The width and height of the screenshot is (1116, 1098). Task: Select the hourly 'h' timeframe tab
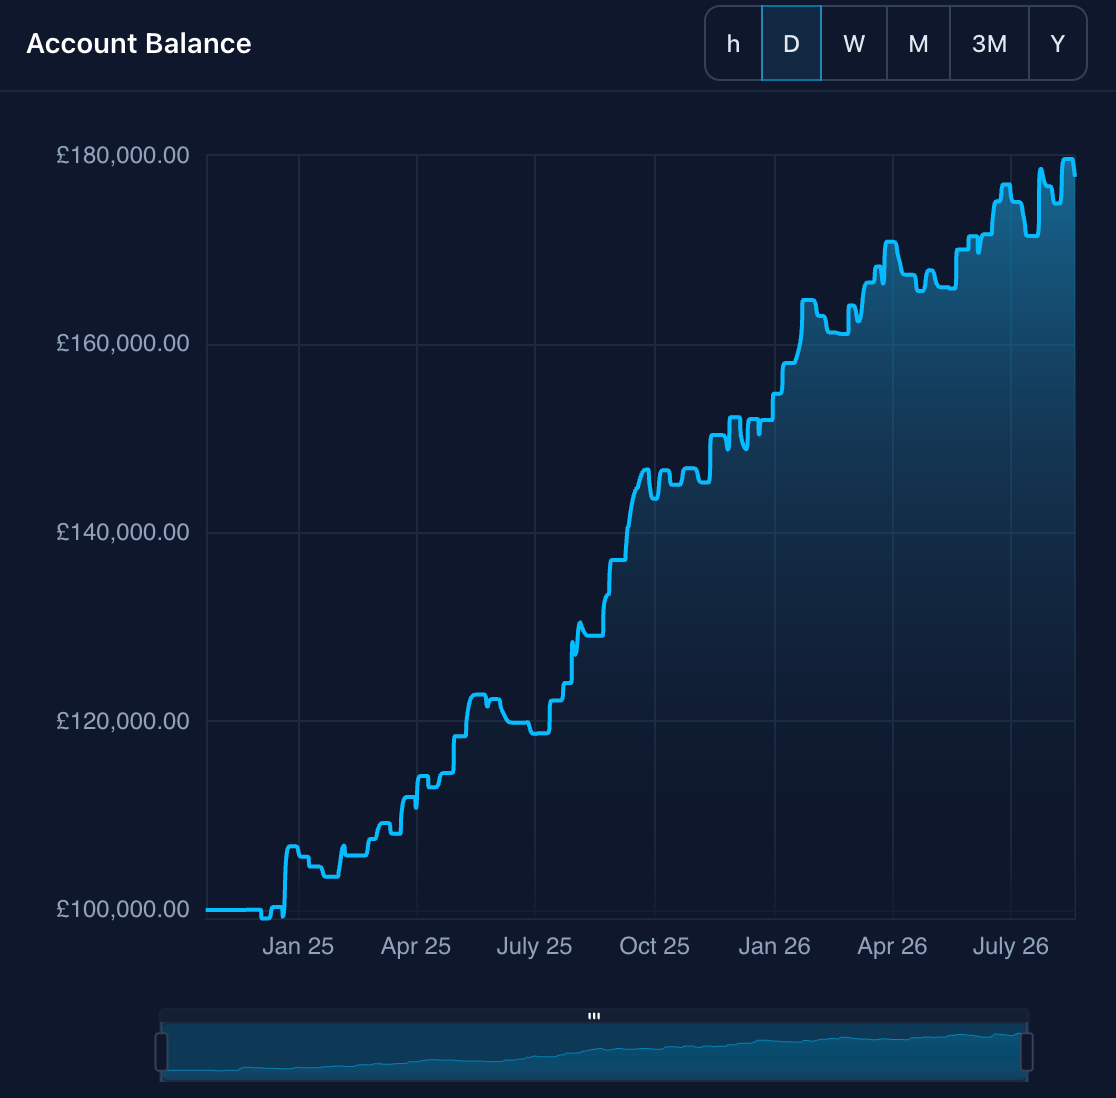click(x=733, y=43)
